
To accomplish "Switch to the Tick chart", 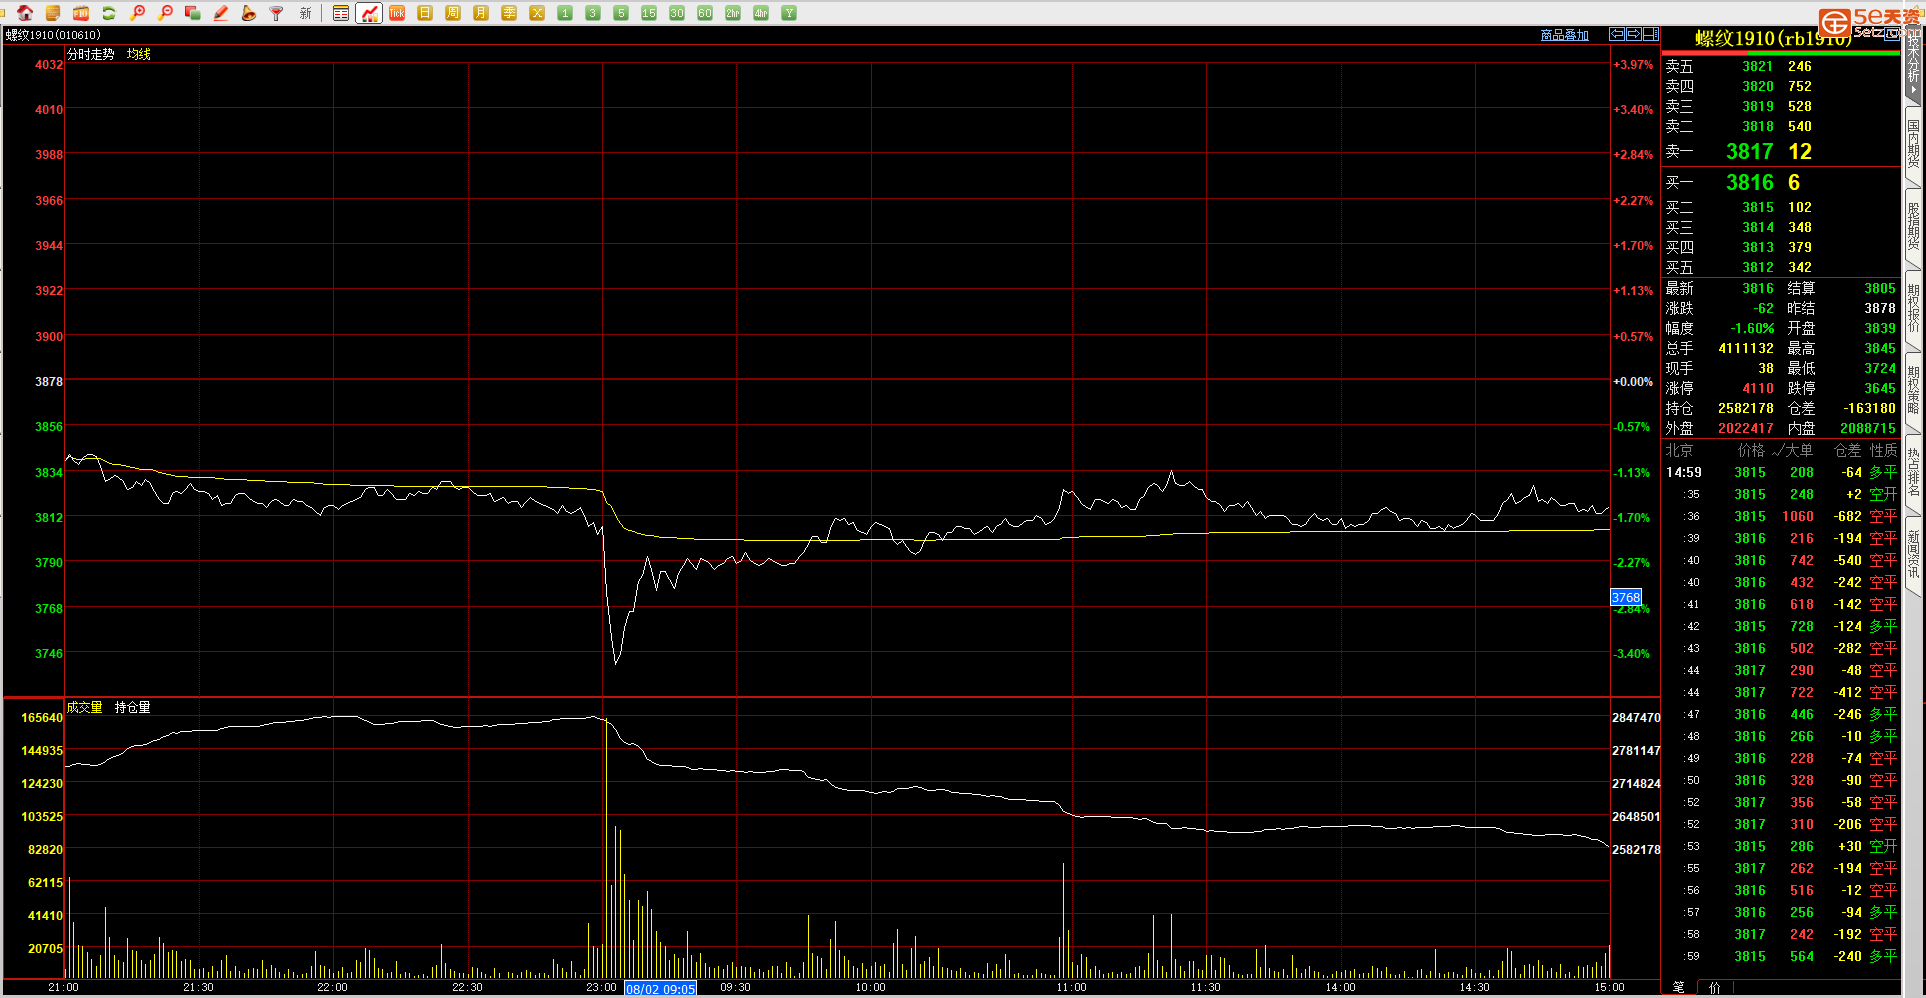I will tap(397, 13).
